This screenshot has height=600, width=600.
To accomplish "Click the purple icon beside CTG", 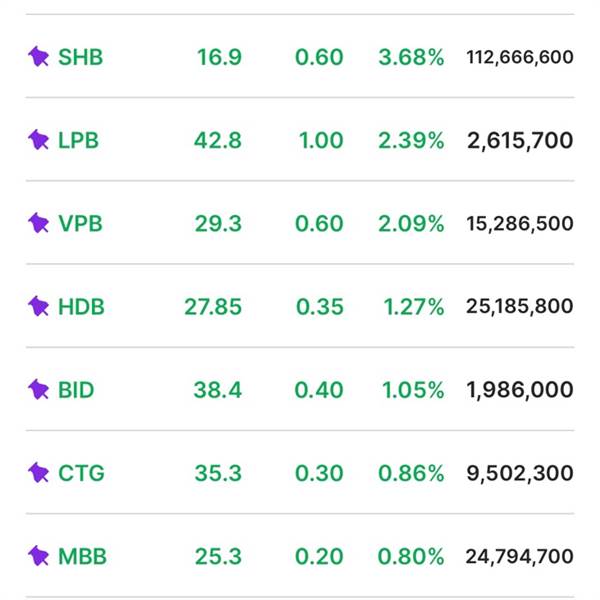I will [x=38, y=472].
